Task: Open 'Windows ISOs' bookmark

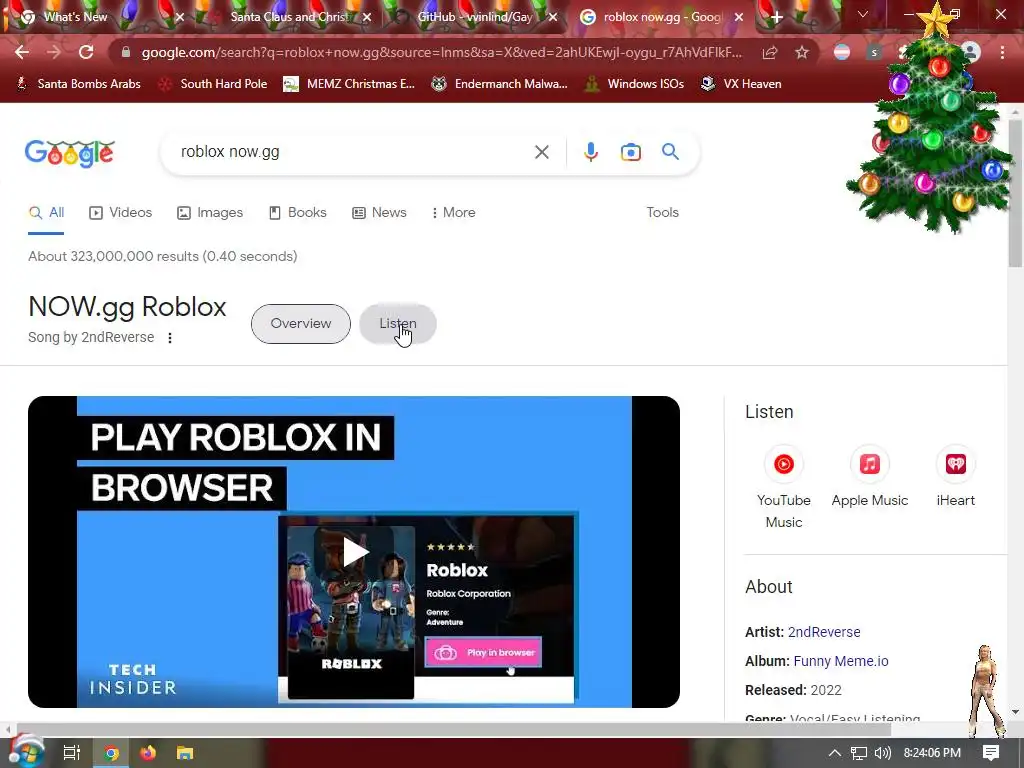Action: pos(634,84)
